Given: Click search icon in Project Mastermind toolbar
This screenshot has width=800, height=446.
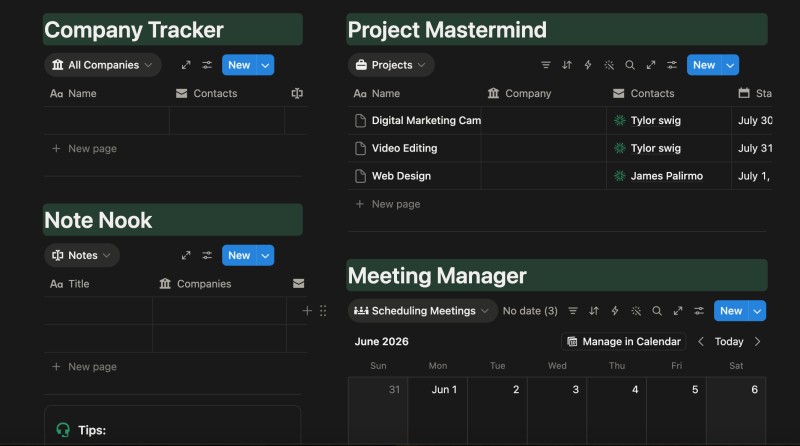Looking at the screenshot, I should click(x=630, y=65).
